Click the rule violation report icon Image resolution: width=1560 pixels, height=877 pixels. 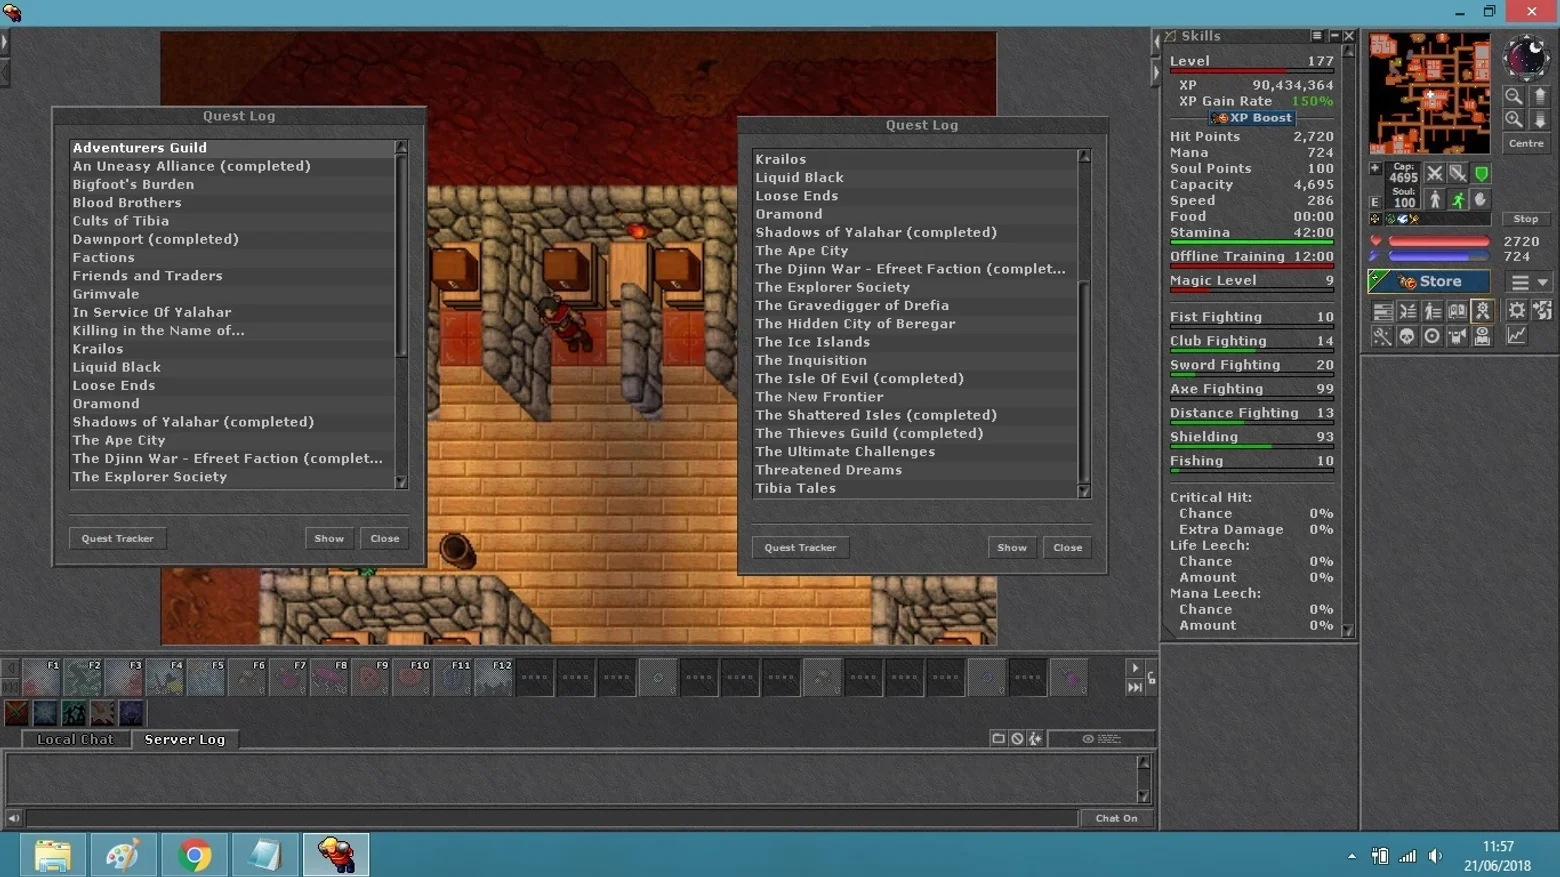click(x=1036, y=739)
